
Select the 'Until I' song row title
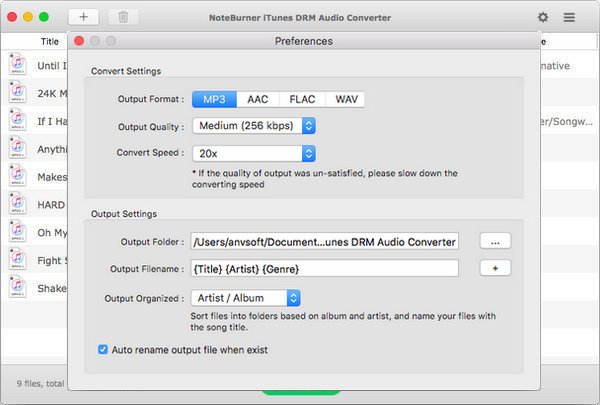pyautogui.click(x=52, y=65)
